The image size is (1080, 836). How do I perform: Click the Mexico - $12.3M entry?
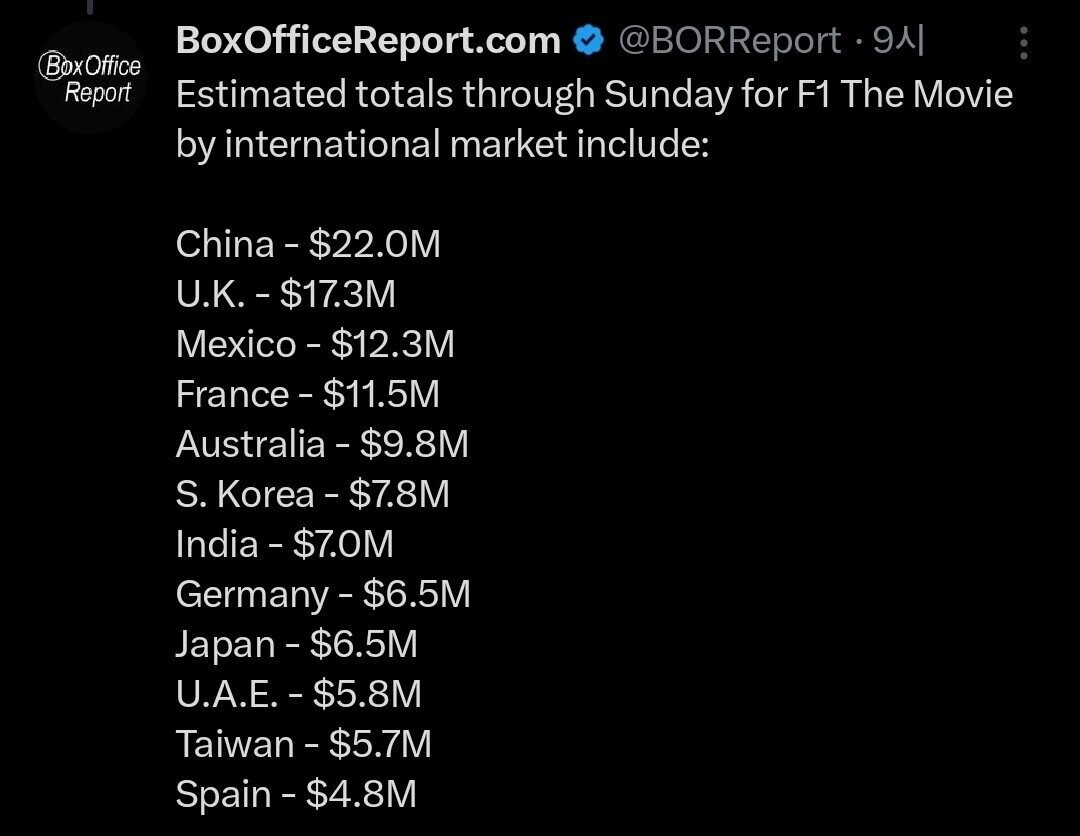pos(315,345)
